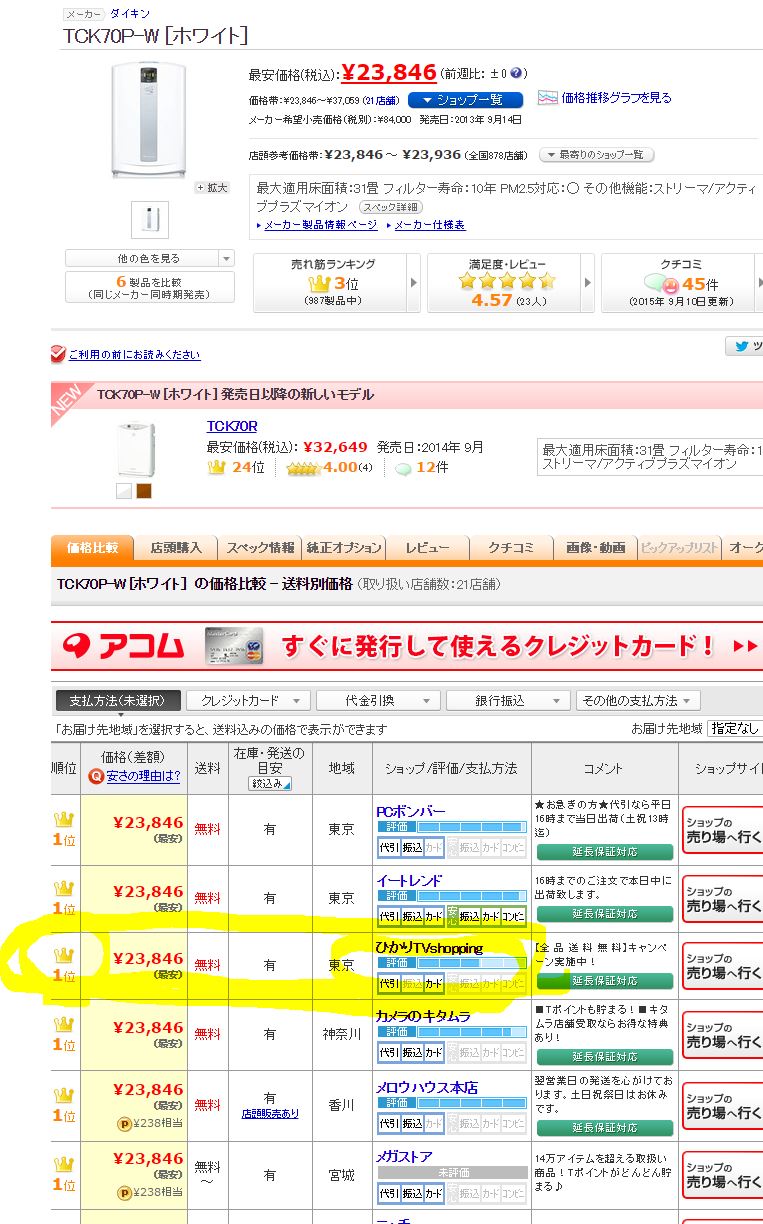Expand 最寄りのショップ一覧 dropdown

tap(597, 155)
